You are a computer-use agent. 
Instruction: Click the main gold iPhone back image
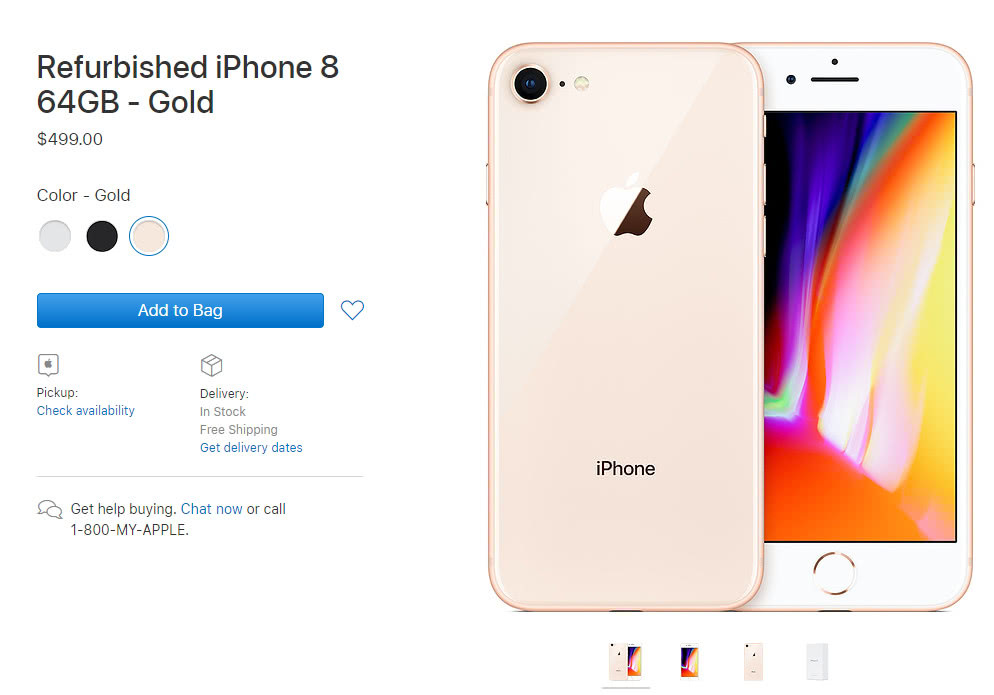click(x=625, y=327)
